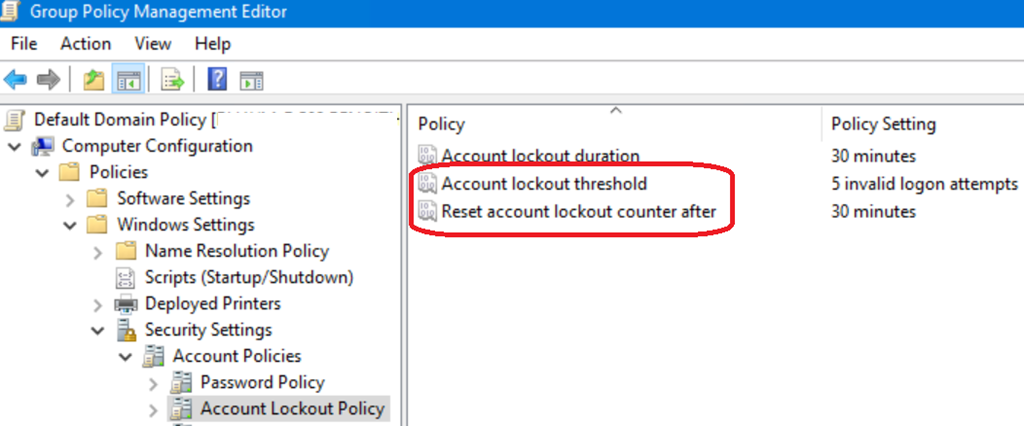Click the Up One Level folder icon
1024x426 pixels.
[x=95, y=81]
